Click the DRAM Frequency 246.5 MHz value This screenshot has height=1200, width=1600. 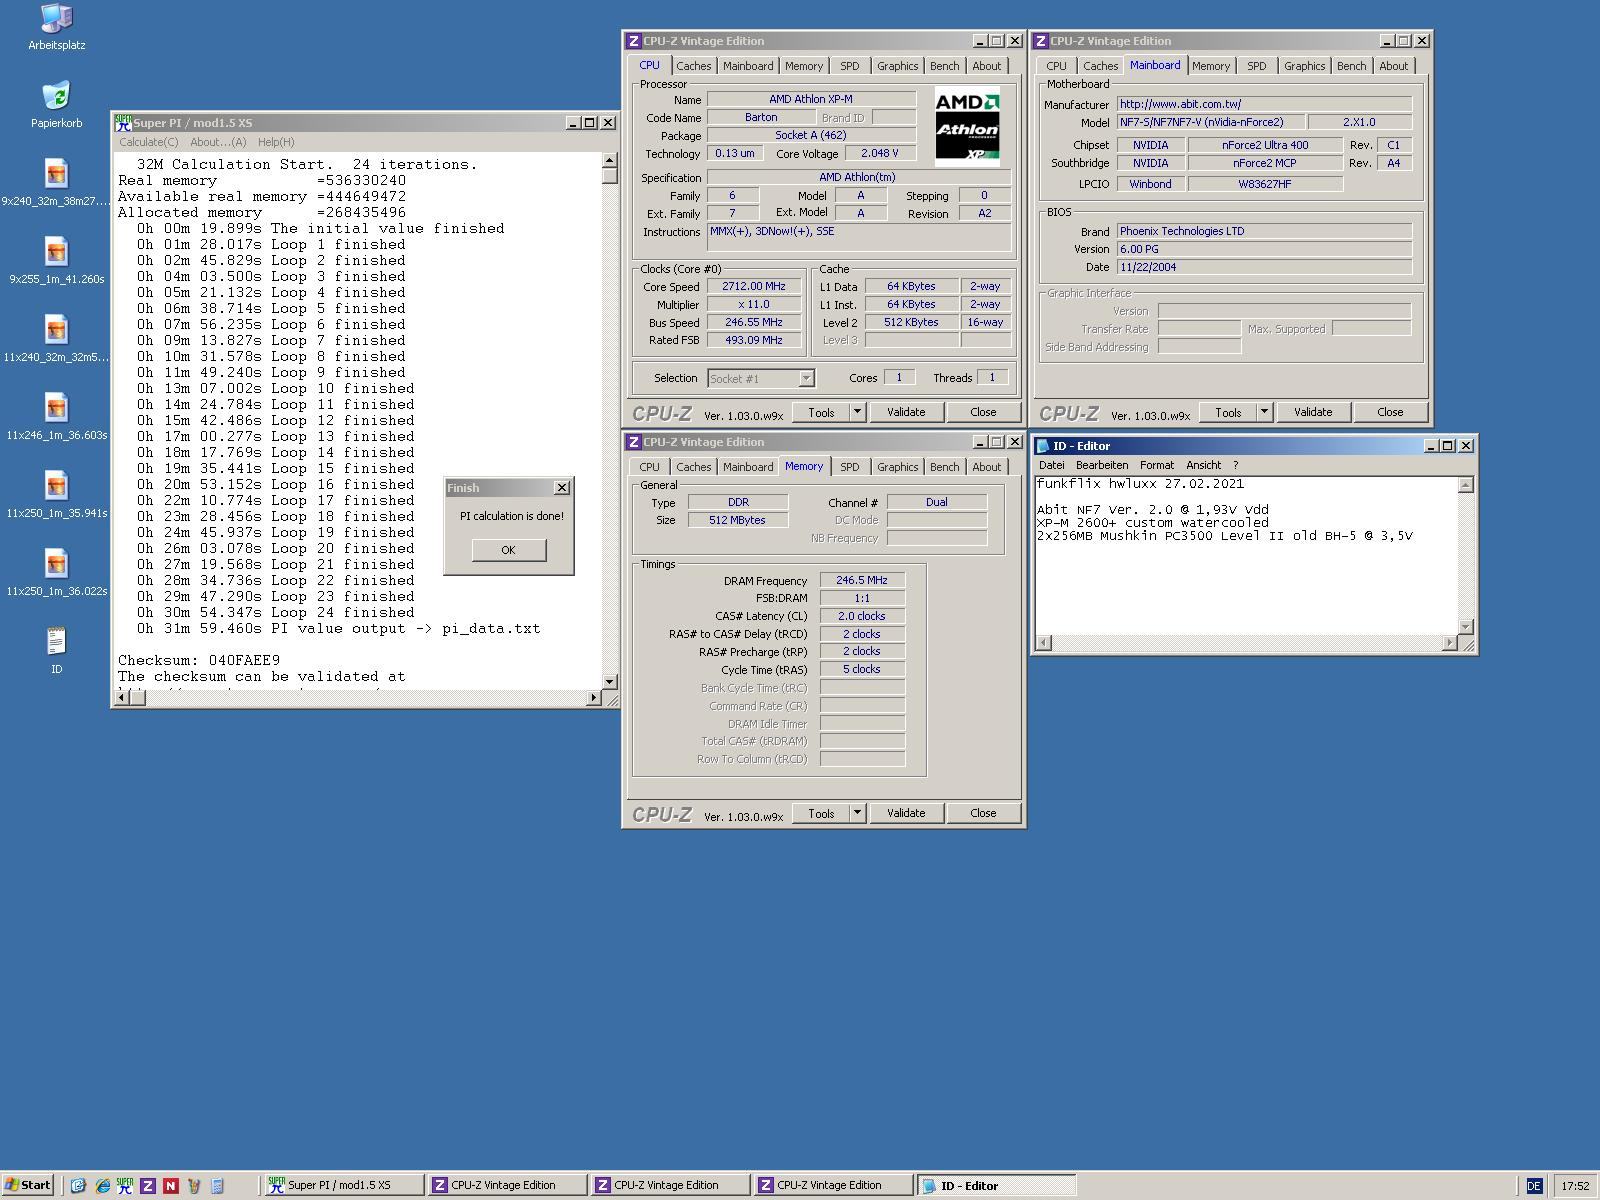[862, 580]
